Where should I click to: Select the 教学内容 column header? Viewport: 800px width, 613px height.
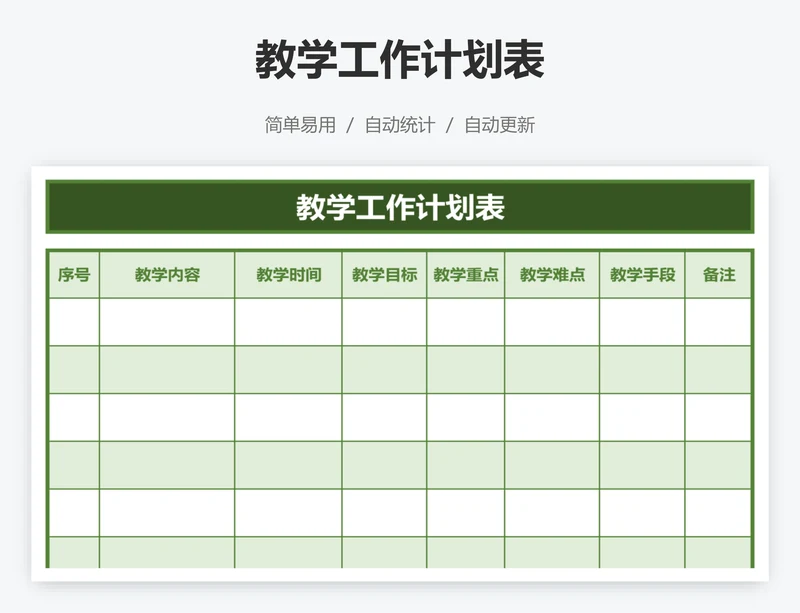tap(167, 275)
